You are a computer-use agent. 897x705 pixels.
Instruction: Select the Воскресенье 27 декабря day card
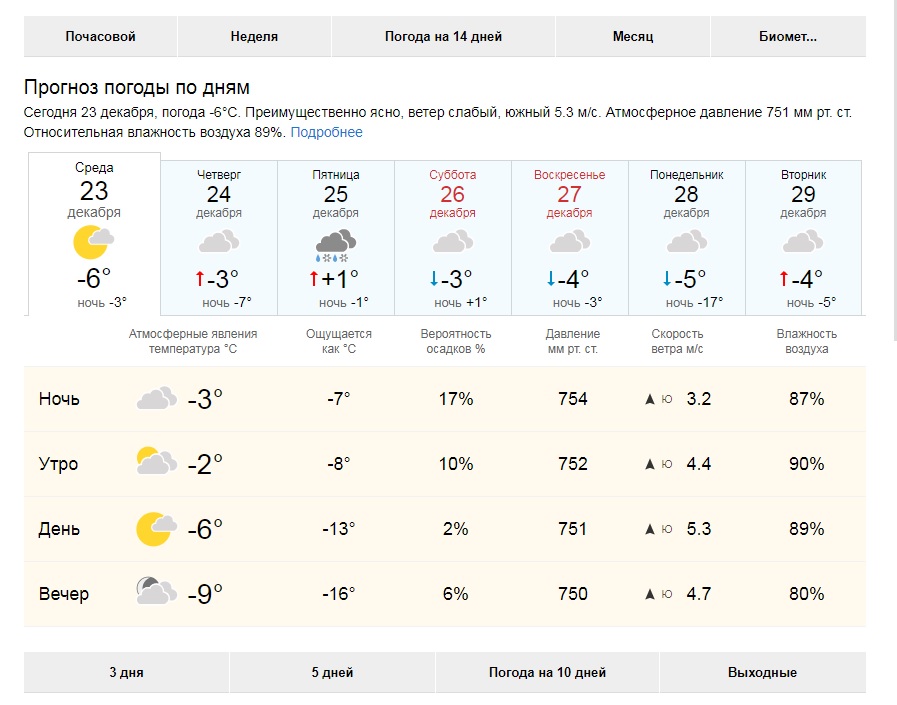(570, 238)
